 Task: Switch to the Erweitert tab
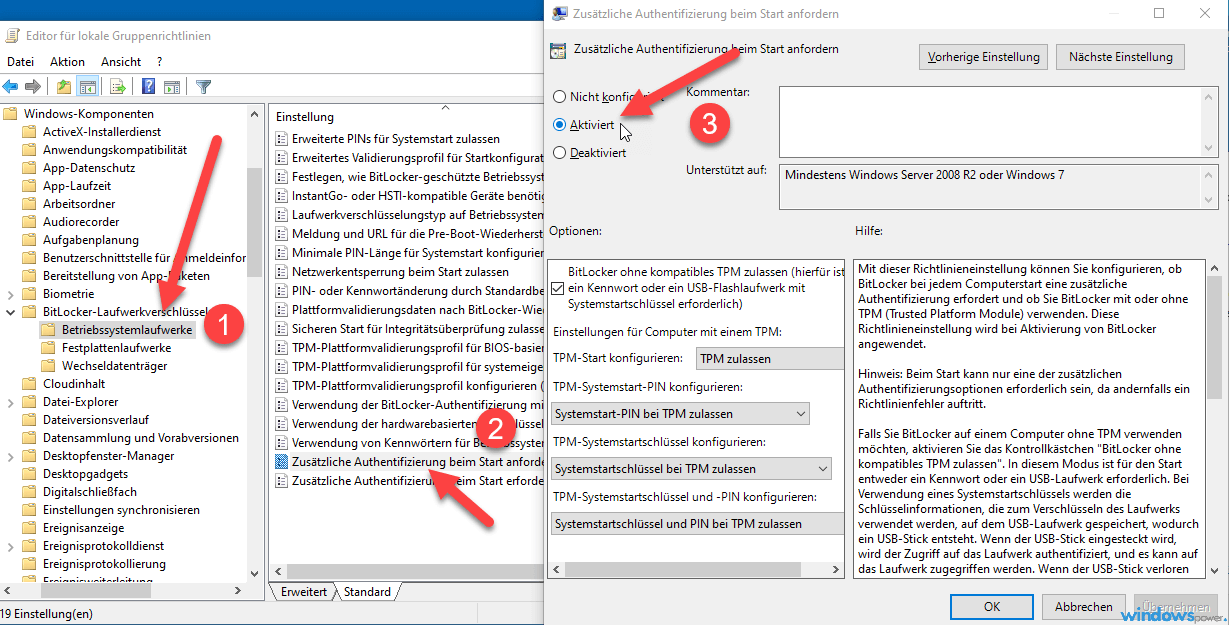coord(304,592)
